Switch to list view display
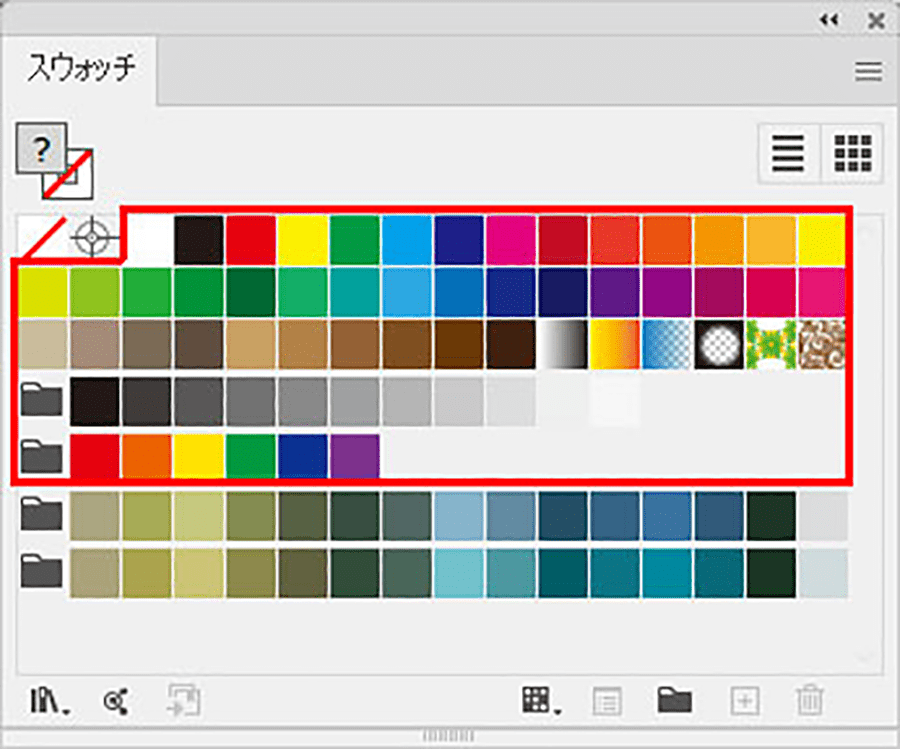Image resolution: width=900 pixels, height=749 pixels. (788, 153)
